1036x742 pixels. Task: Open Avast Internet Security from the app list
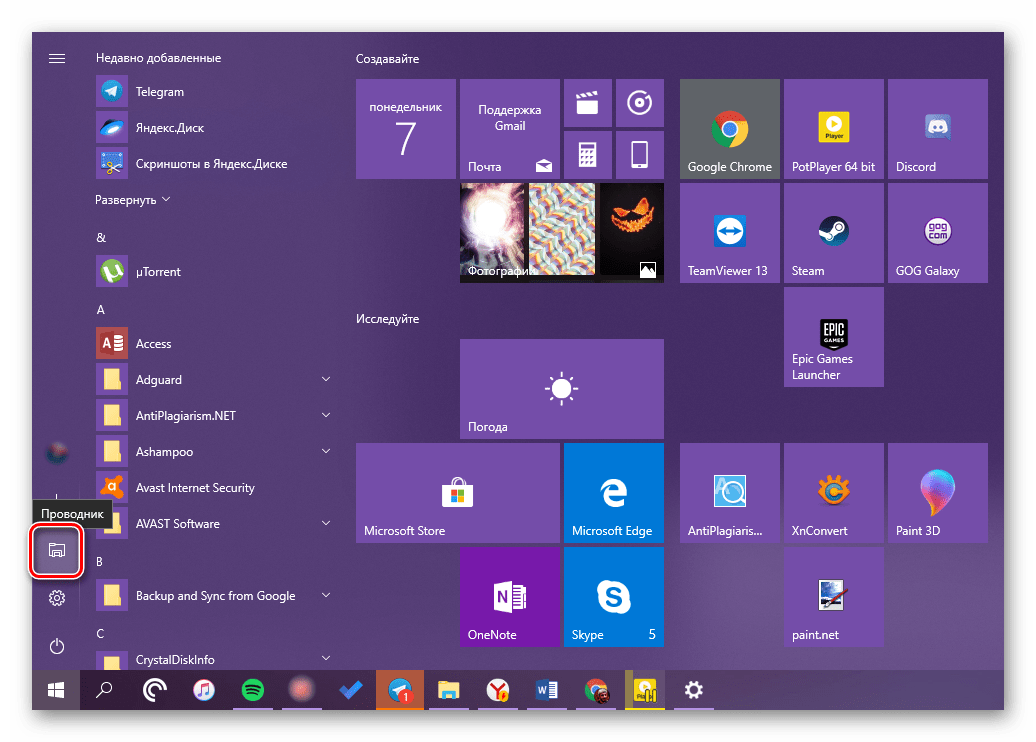pos(195,488)
